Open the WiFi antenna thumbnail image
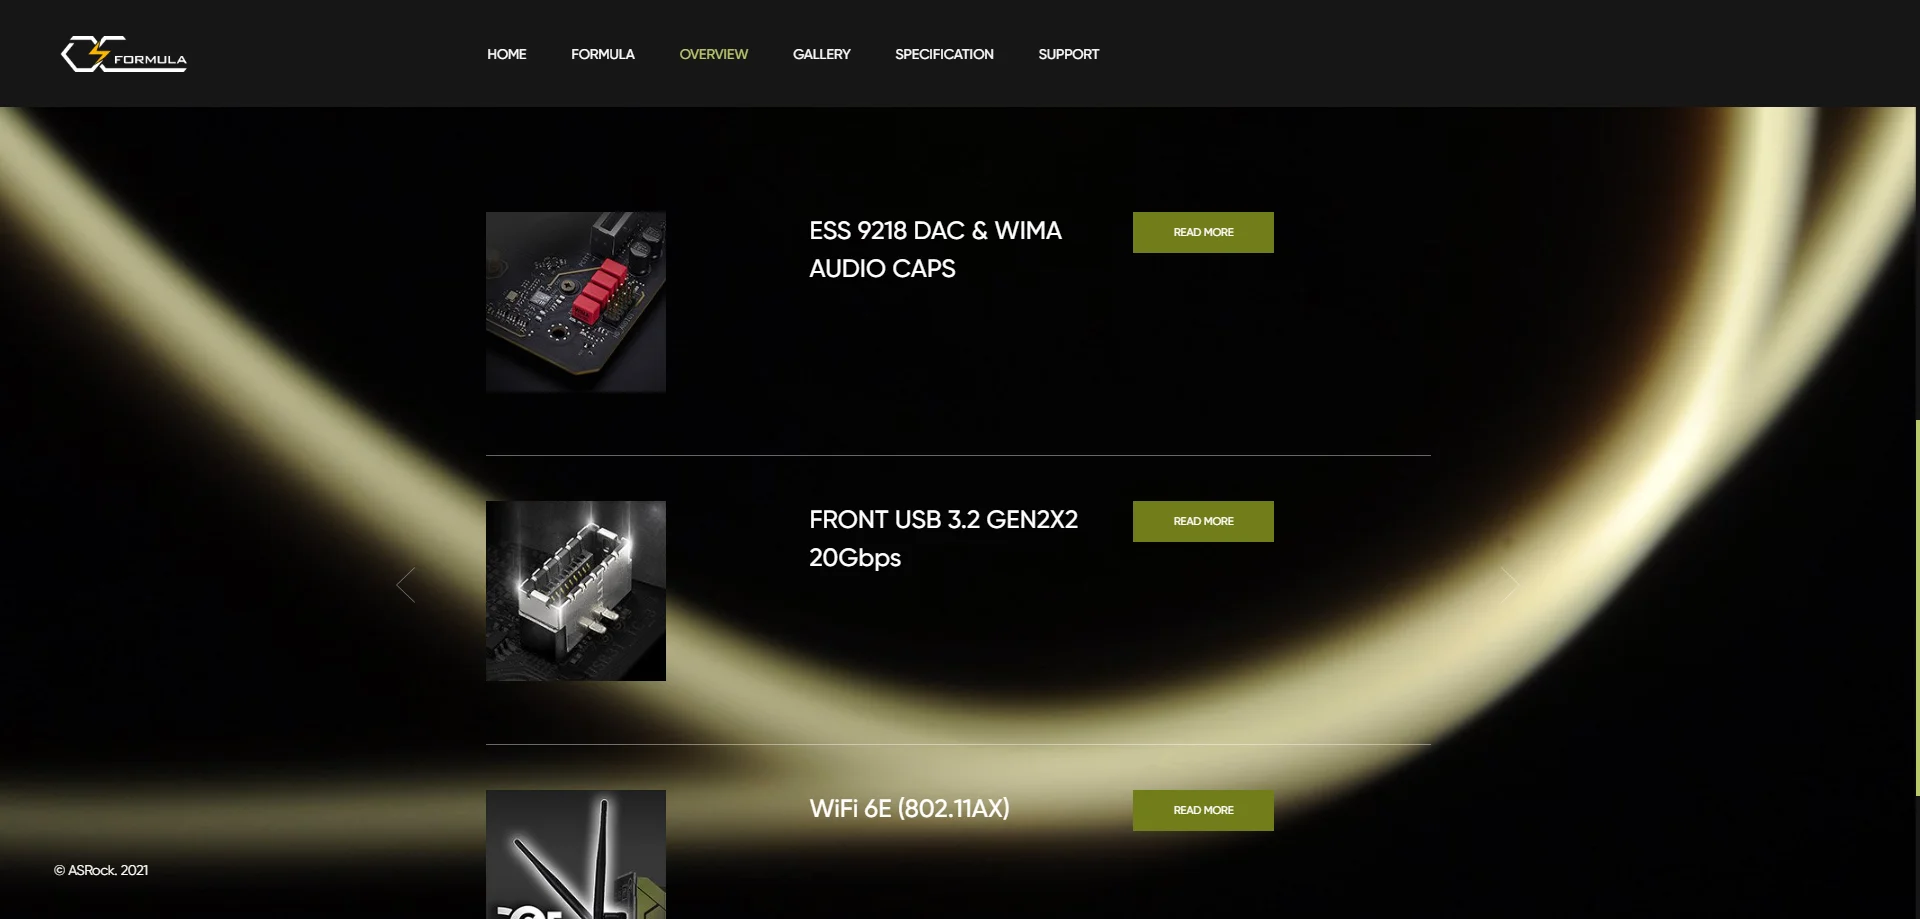This screenshot has width=1920, height=919. 576,854
